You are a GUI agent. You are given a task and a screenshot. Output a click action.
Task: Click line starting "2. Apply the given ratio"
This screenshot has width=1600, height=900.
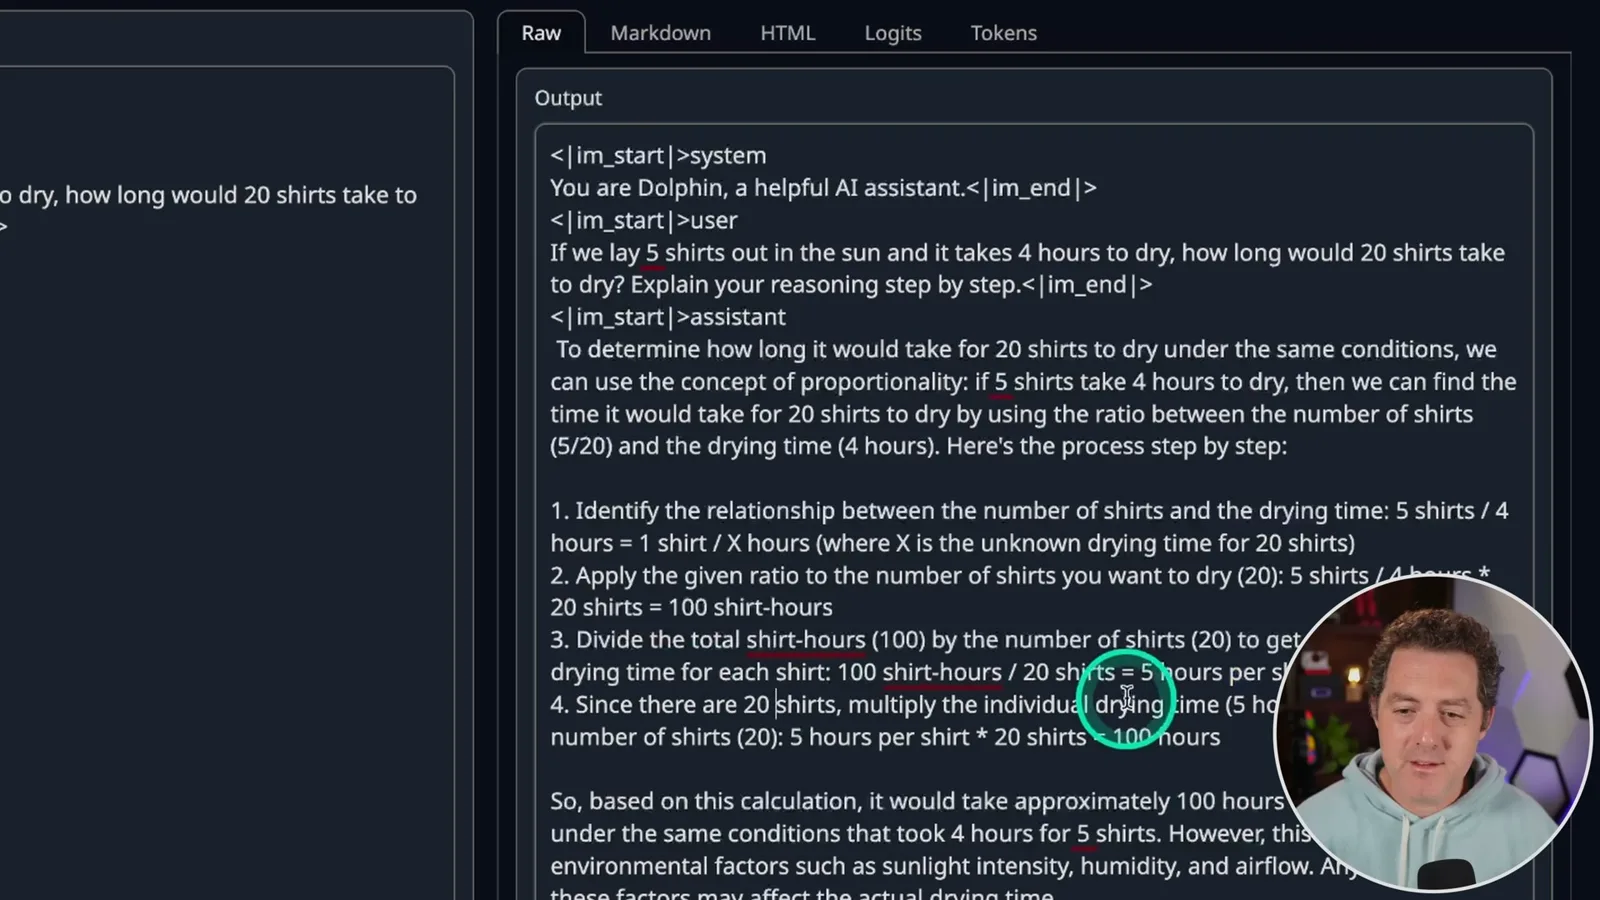[x=1020, y=575]
